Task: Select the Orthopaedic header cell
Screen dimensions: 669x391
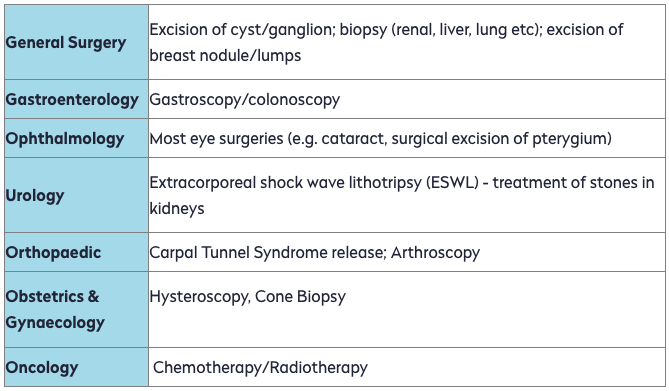Action: click(76, 252)
